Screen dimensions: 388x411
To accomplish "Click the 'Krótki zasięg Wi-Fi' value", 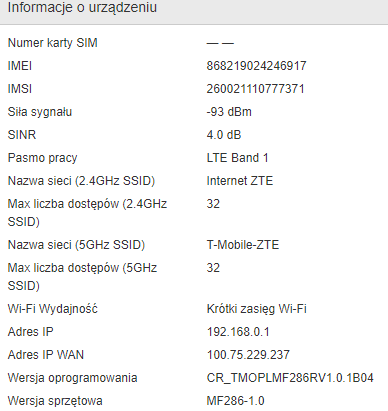I will tap(256, 309).
